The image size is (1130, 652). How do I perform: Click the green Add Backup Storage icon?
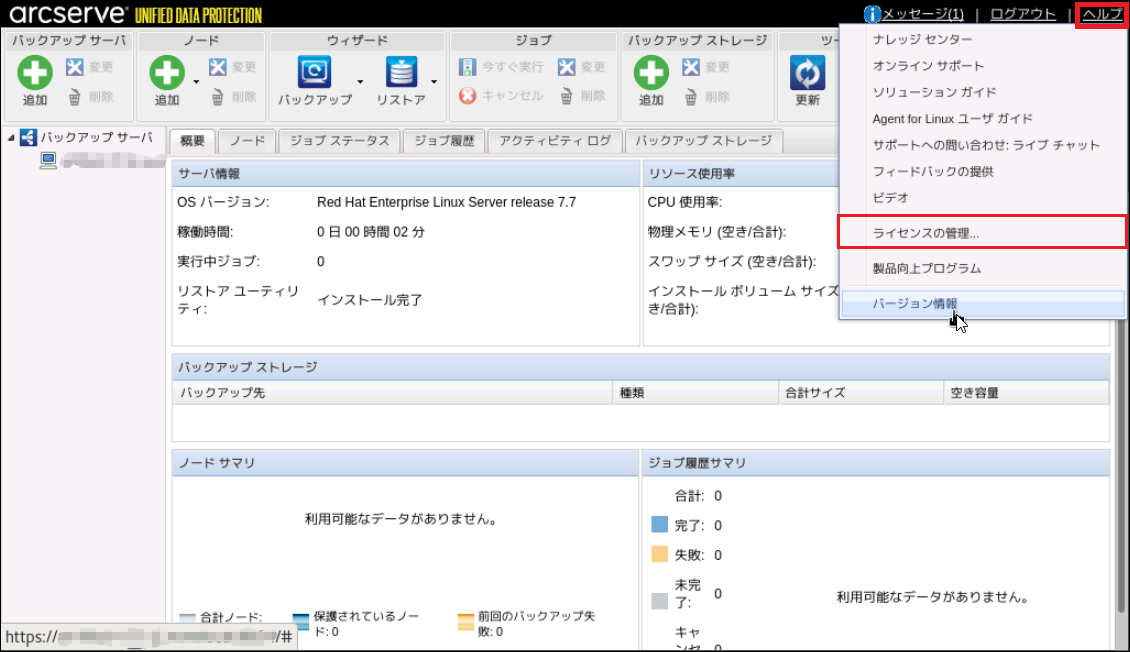(651, 72)
